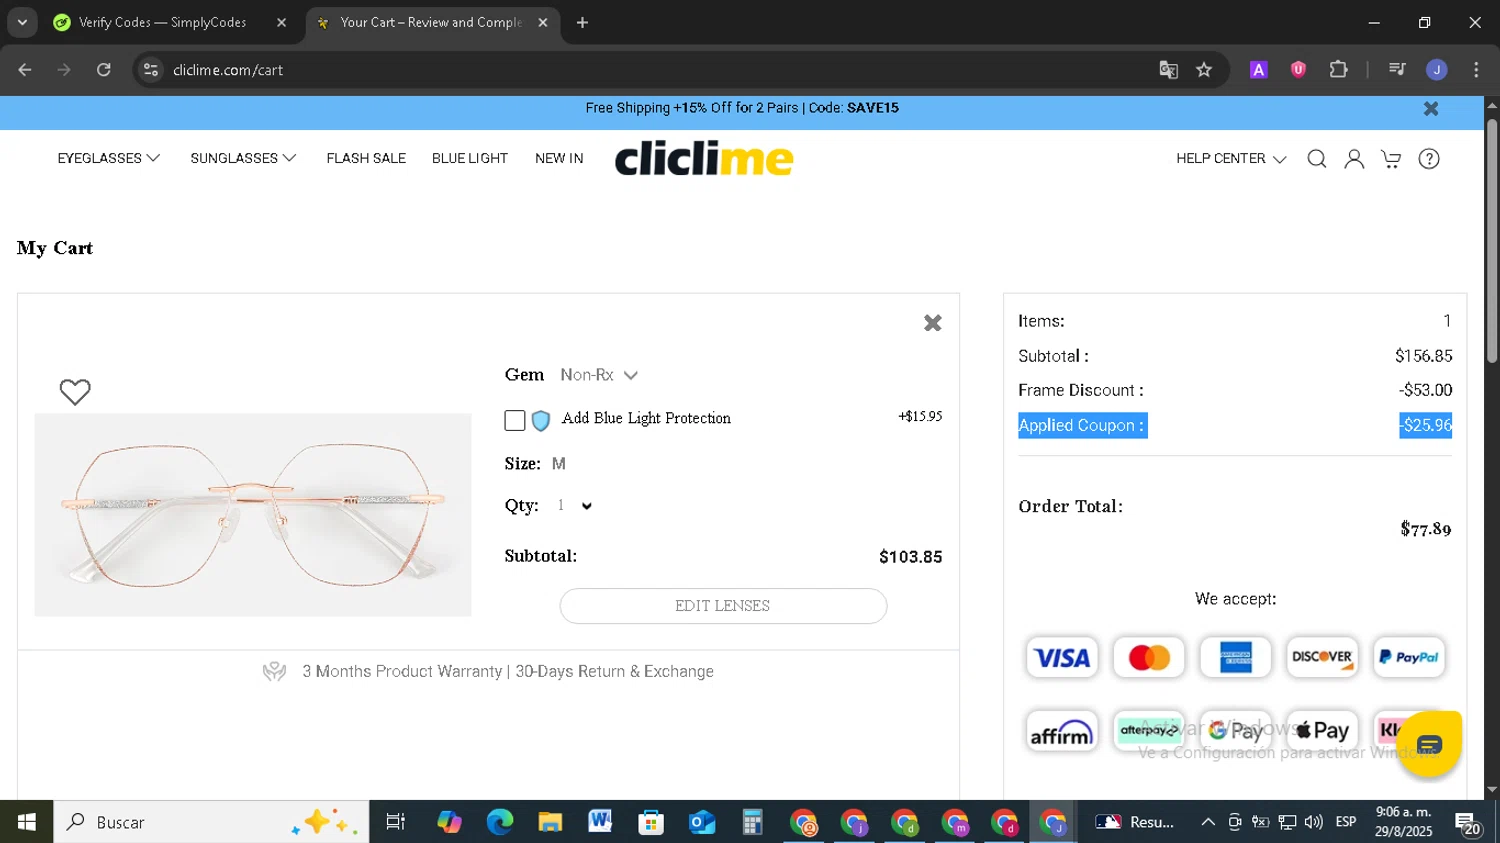Select the Your Cart browser tab
Viewport: 1500px width, 843px height.
coord(431,22)
